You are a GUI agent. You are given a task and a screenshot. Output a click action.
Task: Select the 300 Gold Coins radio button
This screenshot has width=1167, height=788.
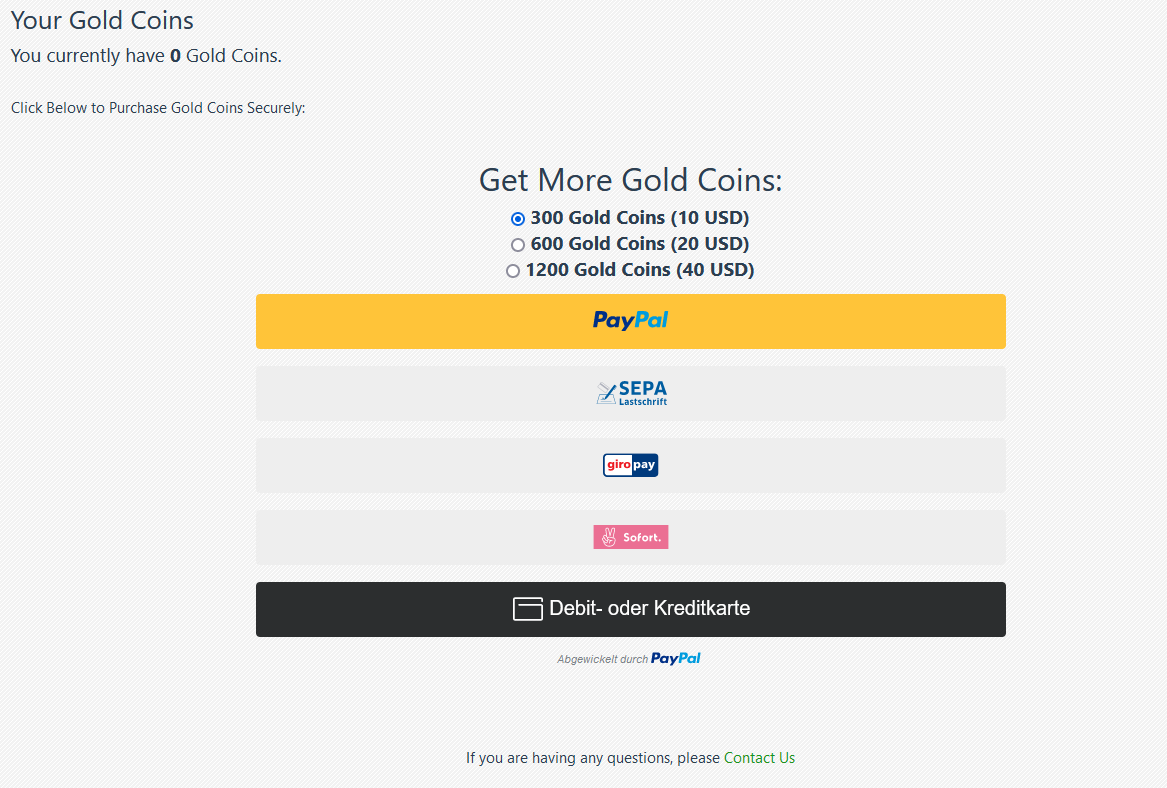(x=518, y=219)
